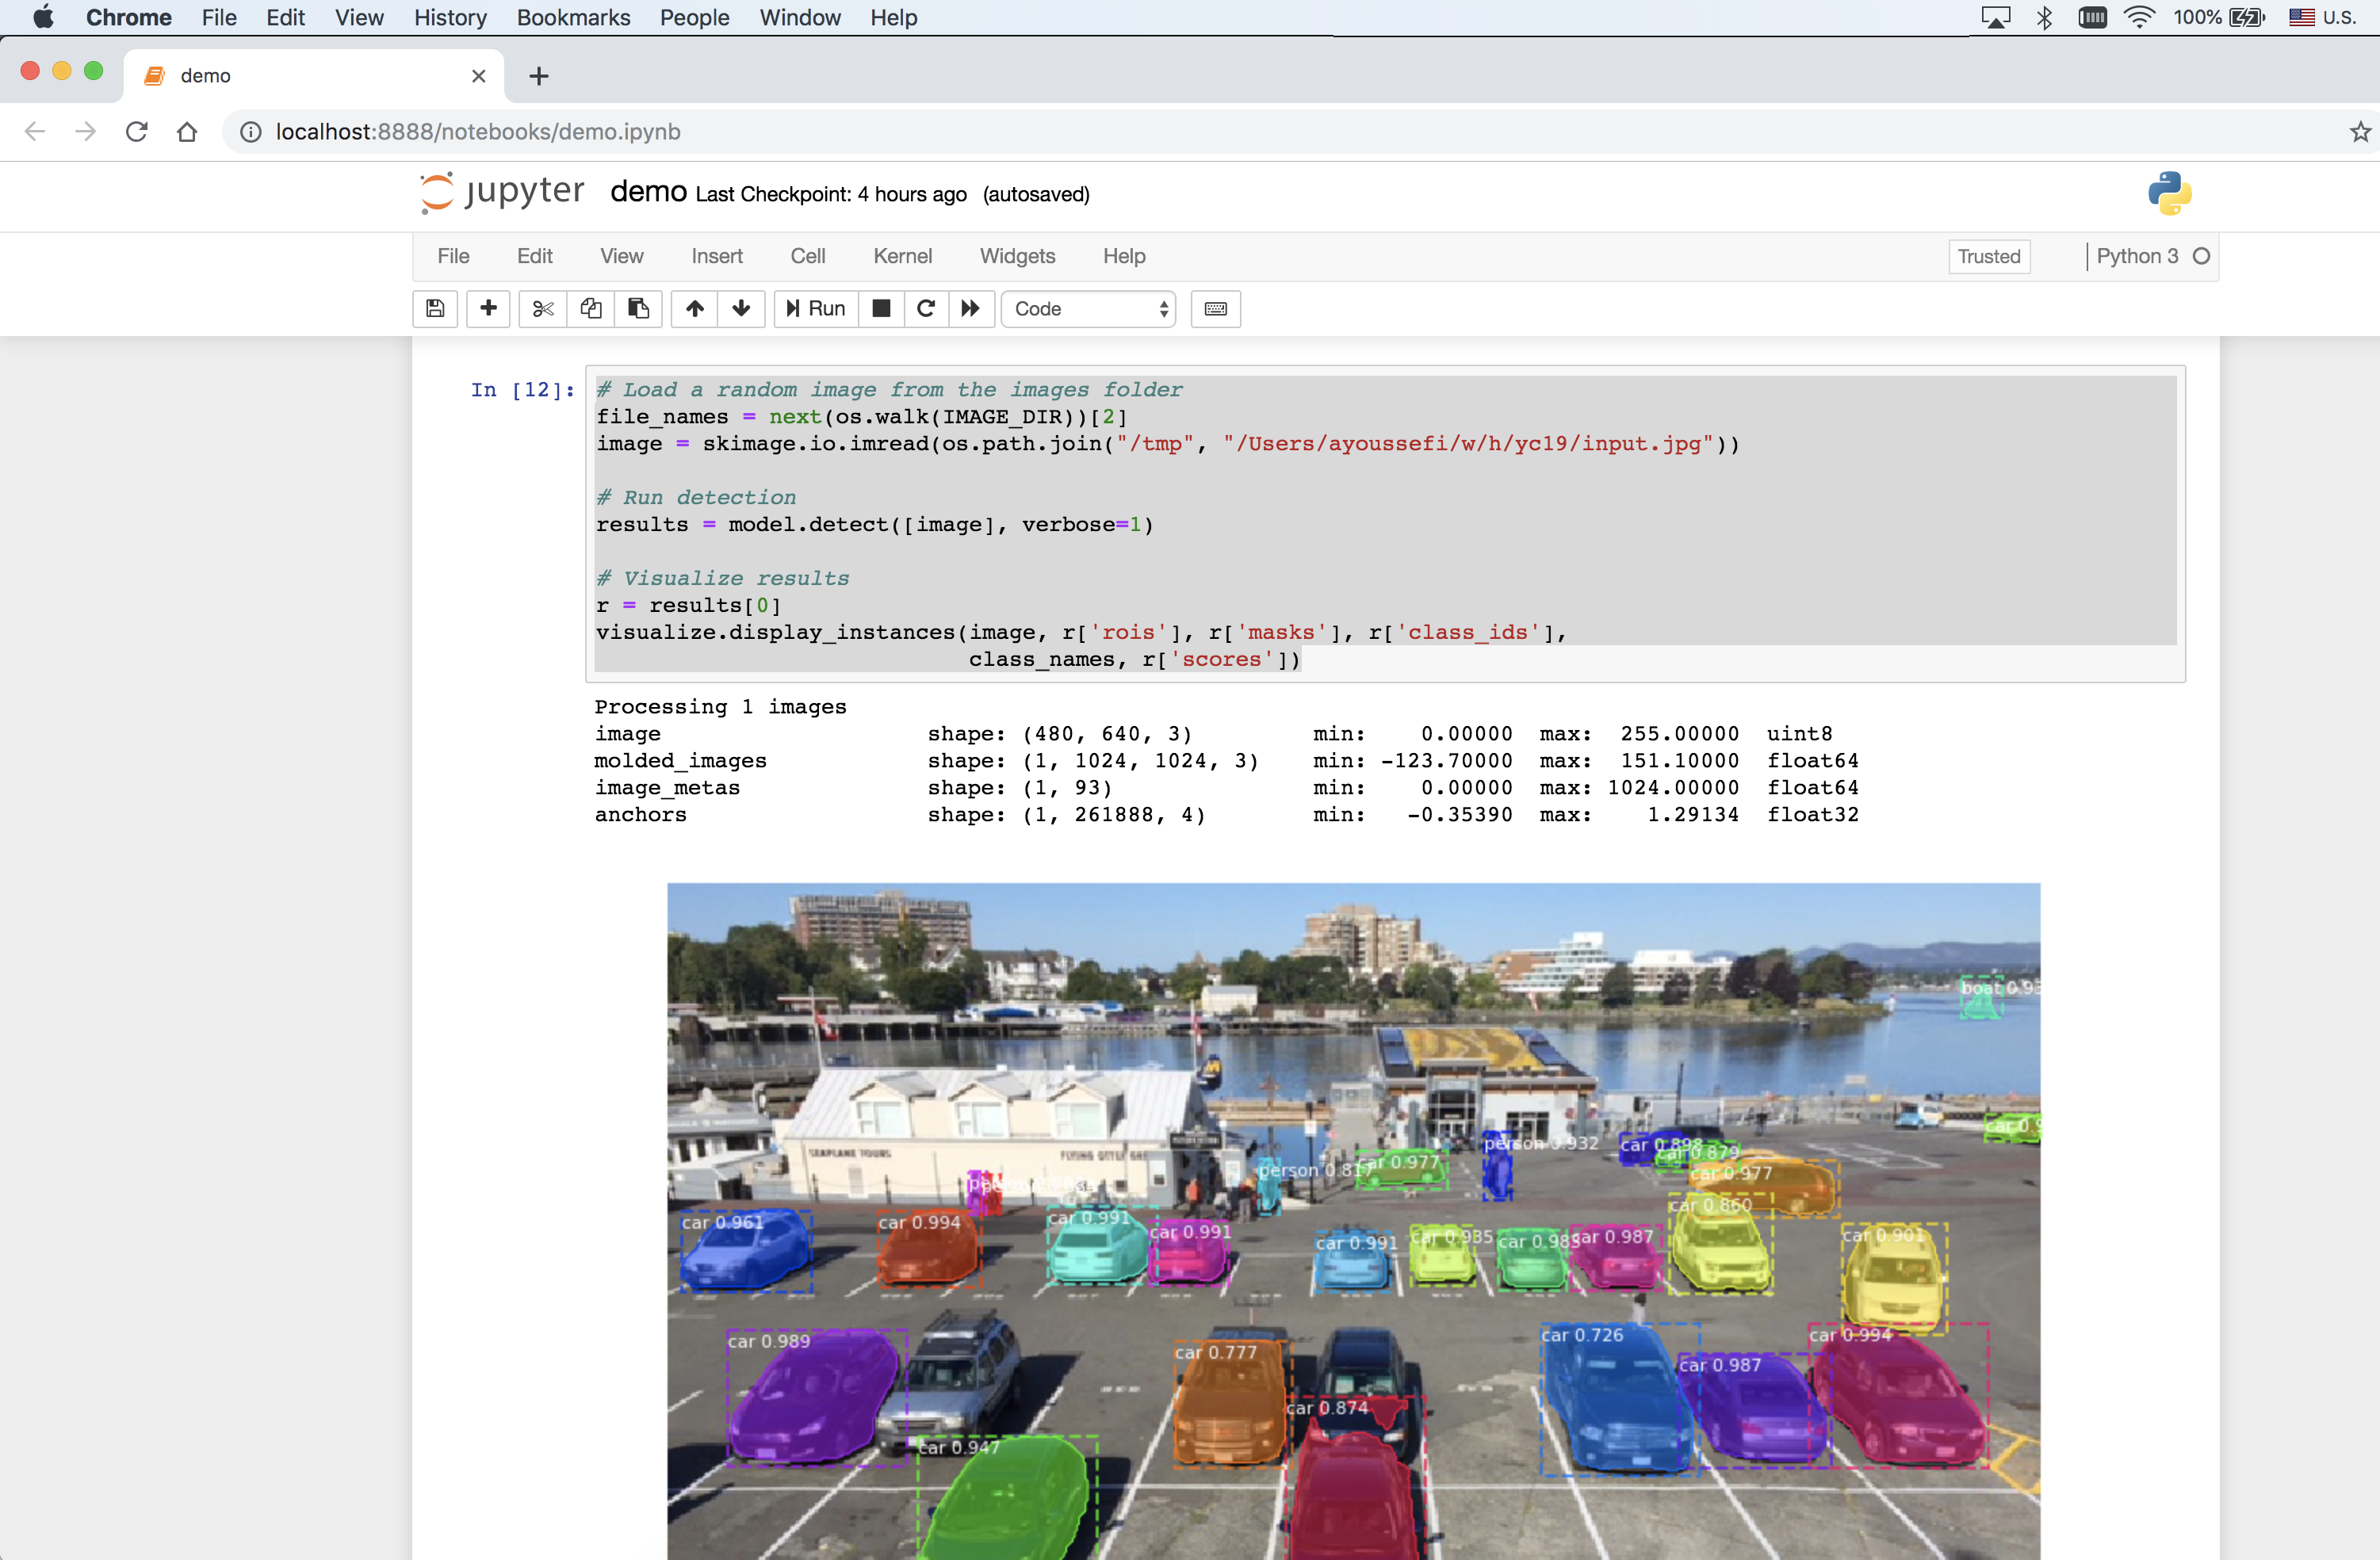Click the Trusted notebook button

1988,256
